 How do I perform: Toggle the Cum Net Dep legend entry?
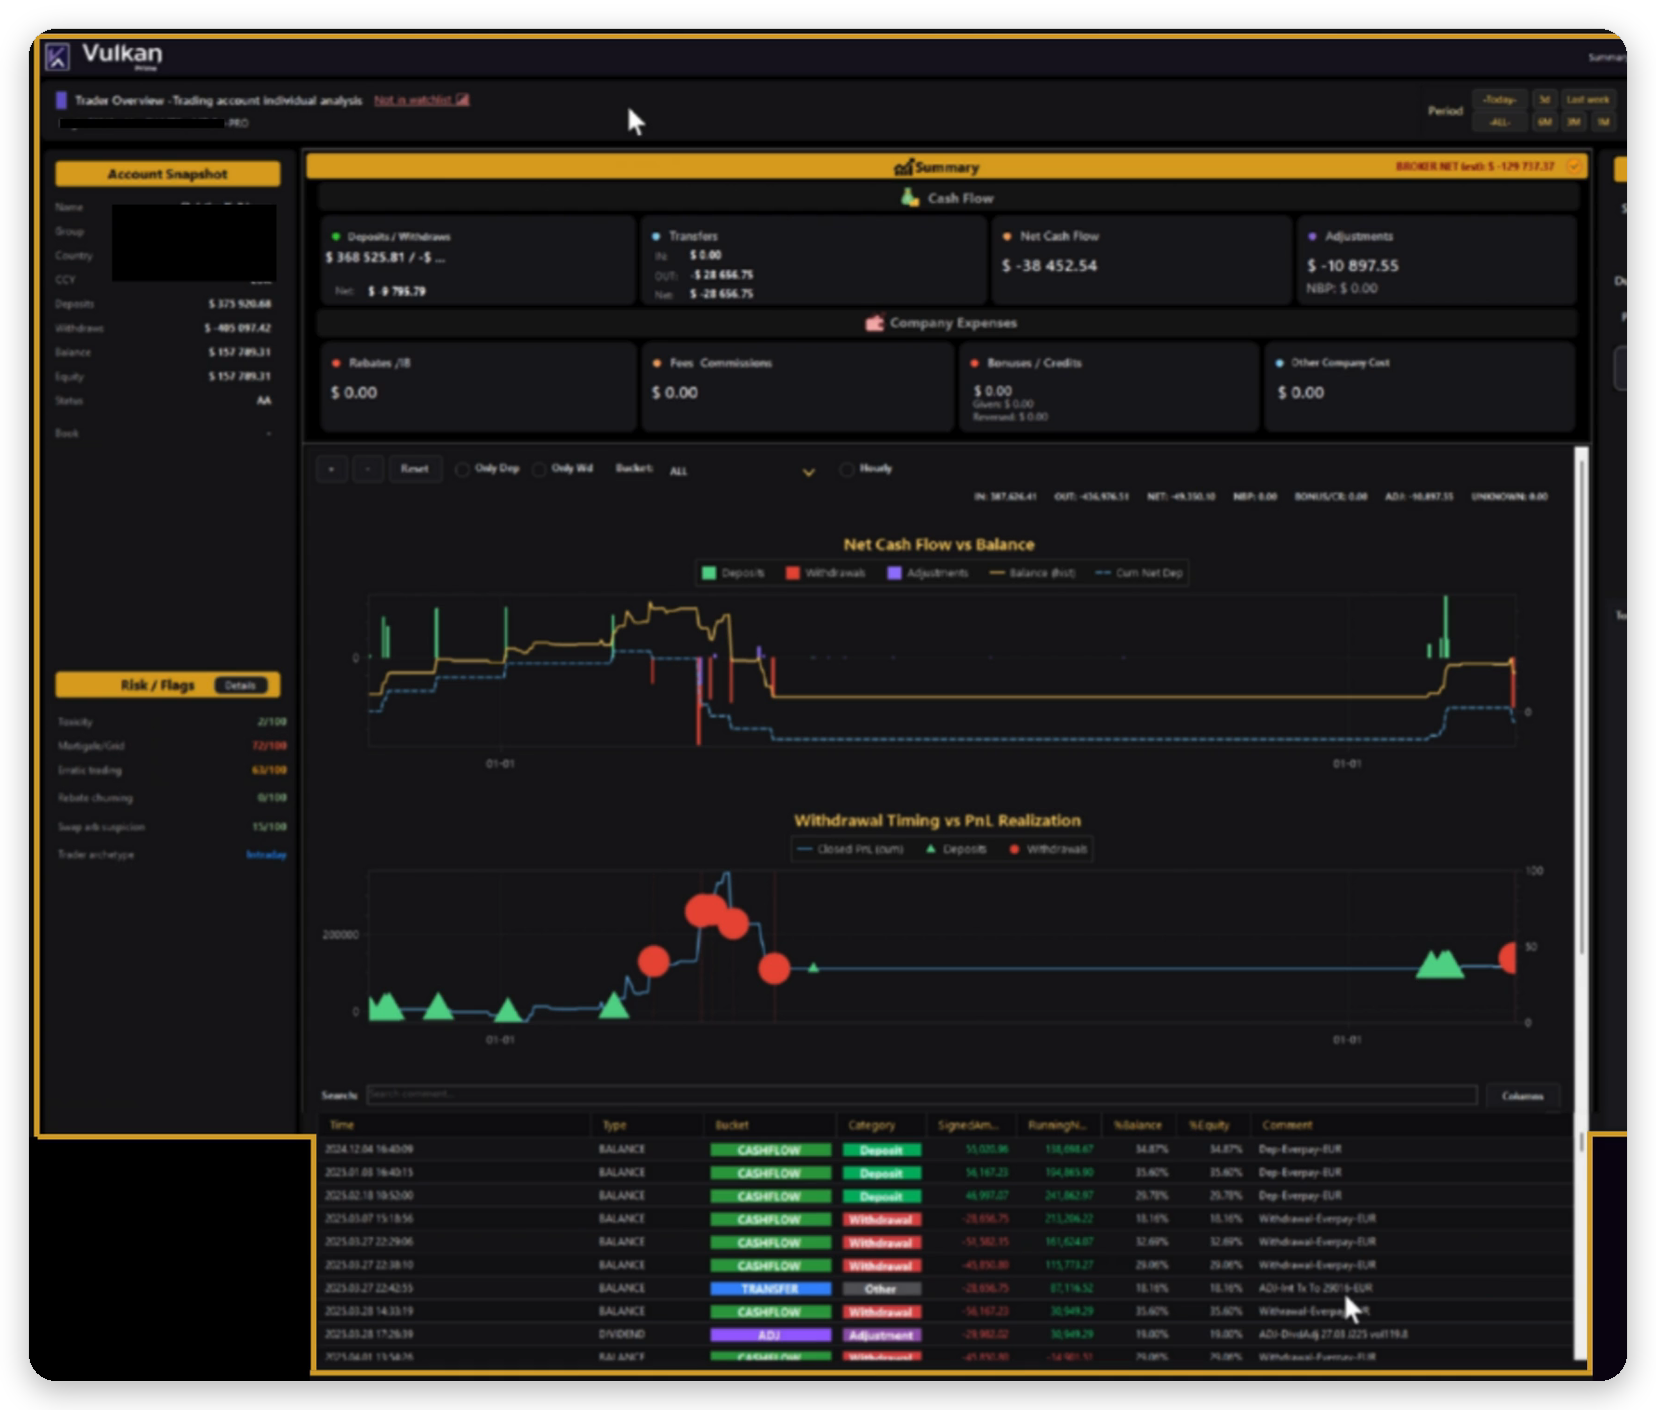1139,573
